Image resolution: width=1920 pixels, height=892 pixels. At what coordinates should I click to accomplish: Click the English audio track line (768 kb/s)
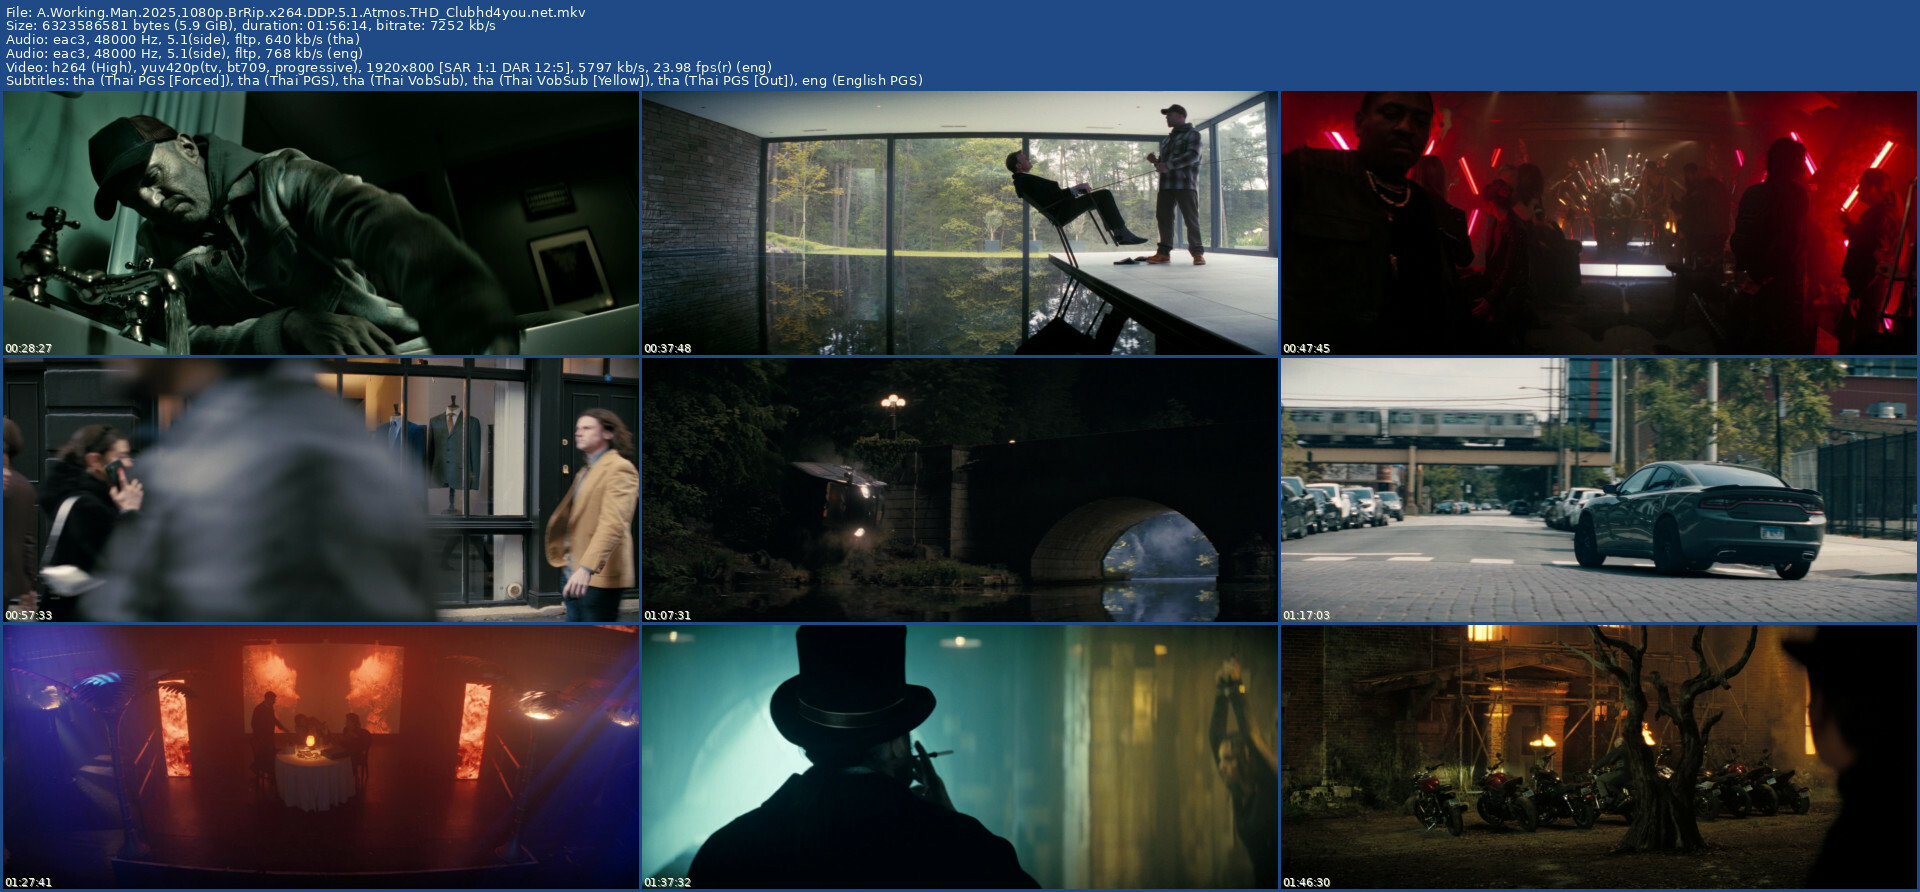click(185, 53)
